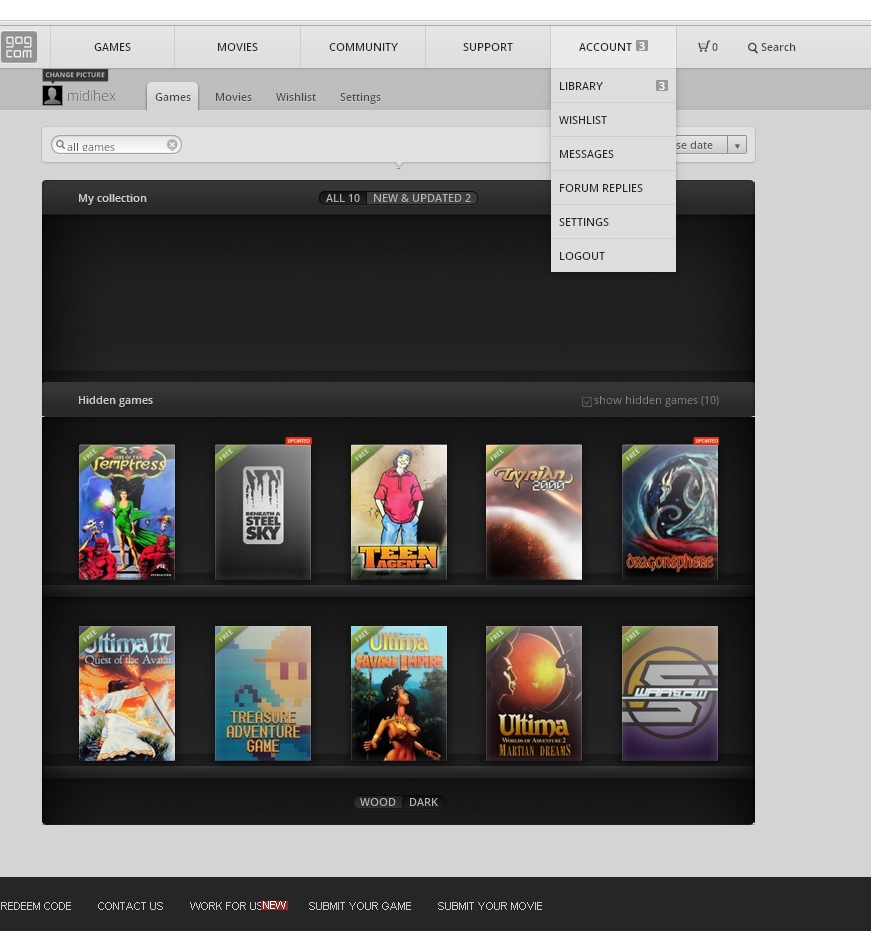Screen dimensions: 871x931
Task: Switch shelf theme to Dark
Action: coord(423,802)
